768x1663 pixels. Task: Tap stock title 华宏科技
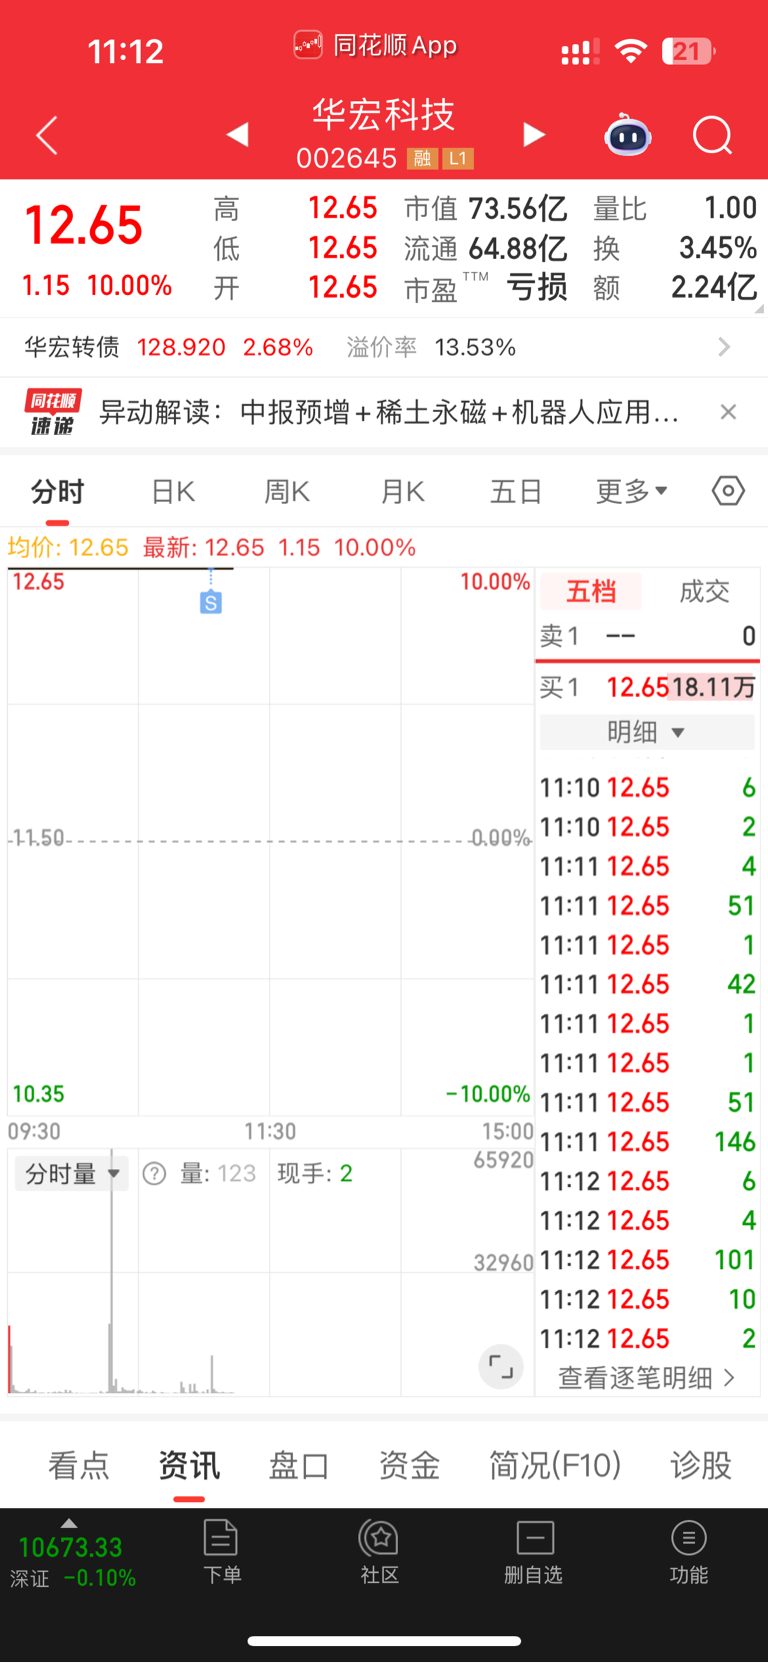[x=384, y=115]
